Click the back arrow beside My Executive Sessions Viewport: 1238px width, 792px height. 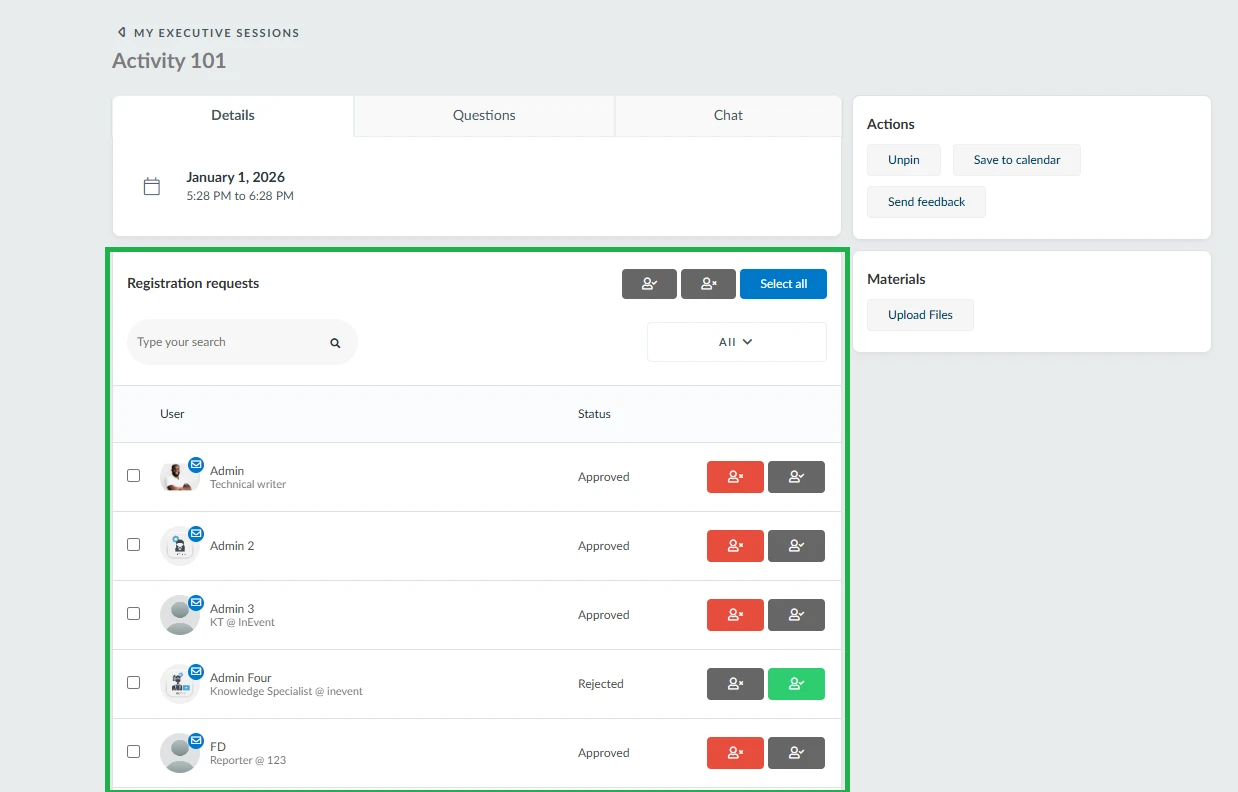[120, 32]
